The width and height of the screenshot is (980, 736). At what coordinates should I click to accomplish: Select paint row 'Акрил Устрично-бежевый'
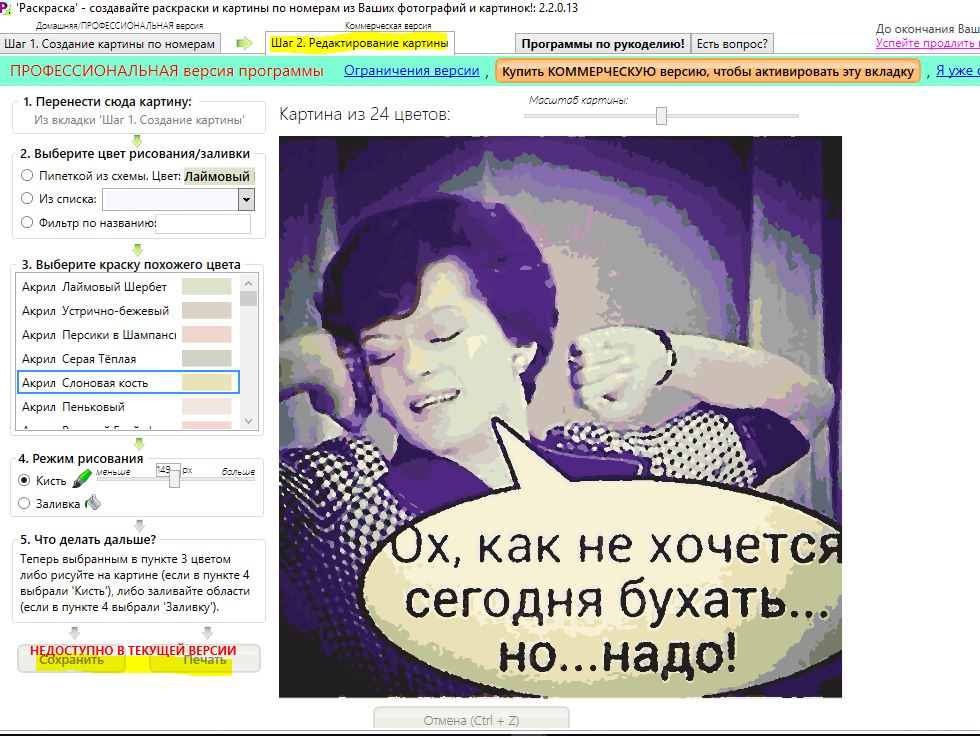point(128,311)
